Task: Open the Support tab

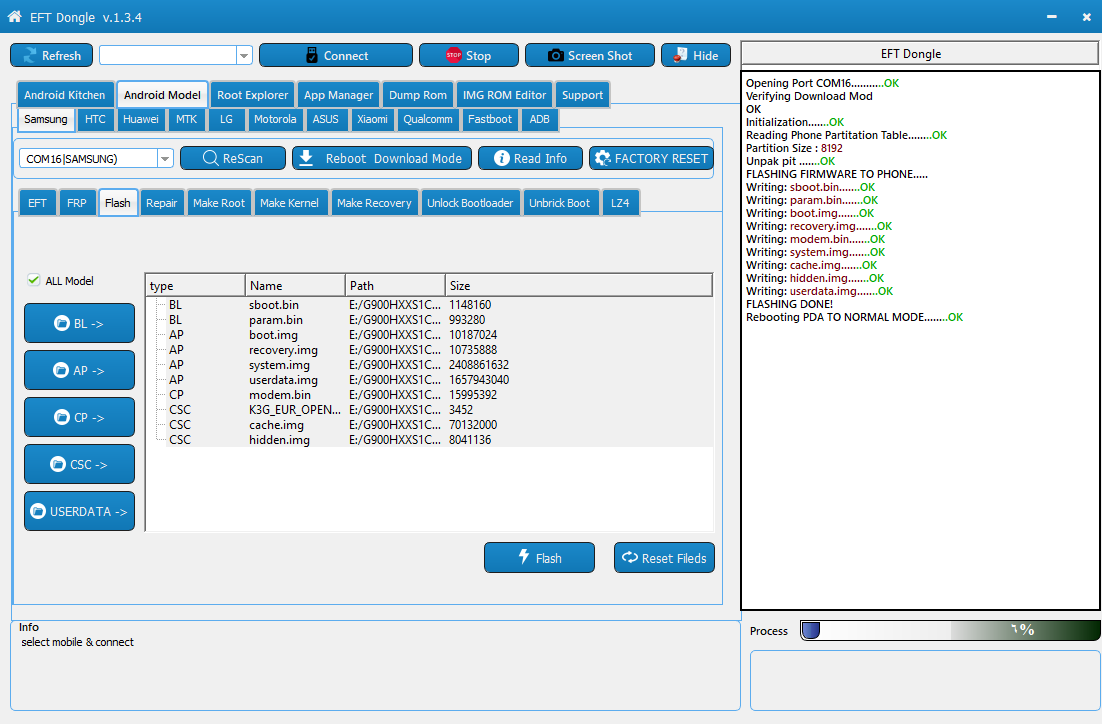Action: 582,95
